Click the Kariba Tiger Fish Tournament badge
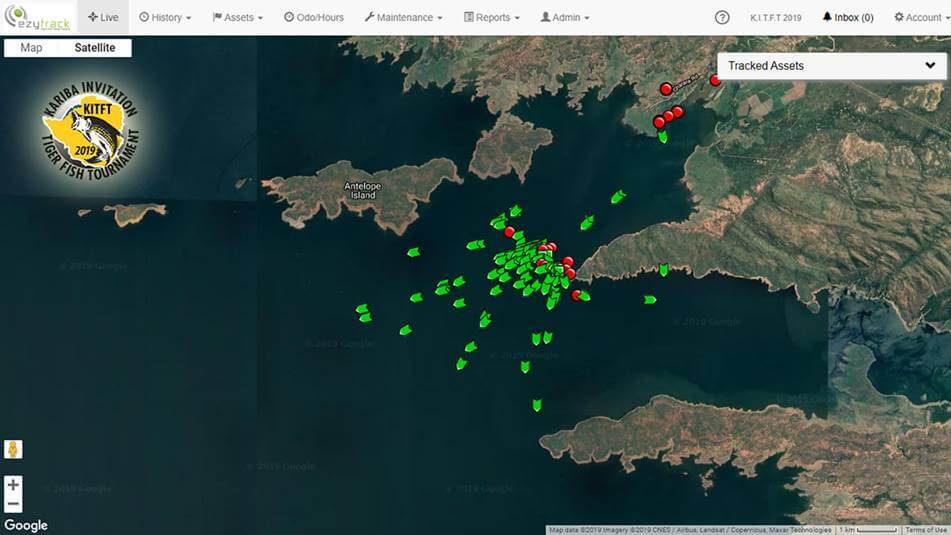Viewport: 951px width, 535px height. pyautogui.click(x=90, y=132)
